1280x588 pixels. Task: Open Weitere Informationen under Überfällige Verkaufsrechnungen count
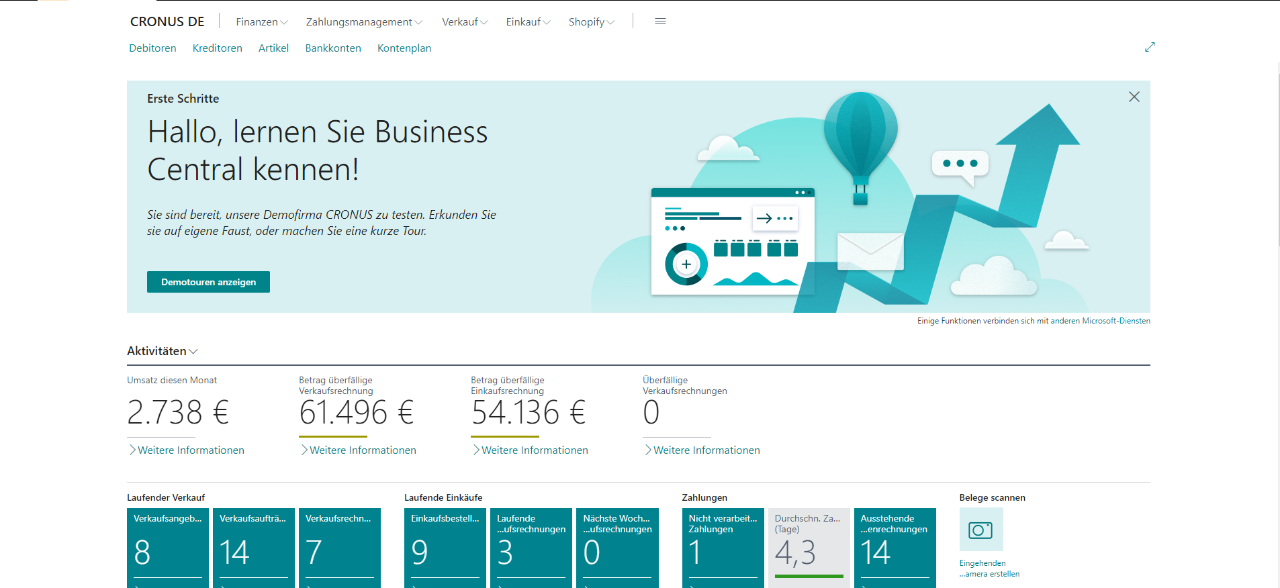tap(702, 450)
